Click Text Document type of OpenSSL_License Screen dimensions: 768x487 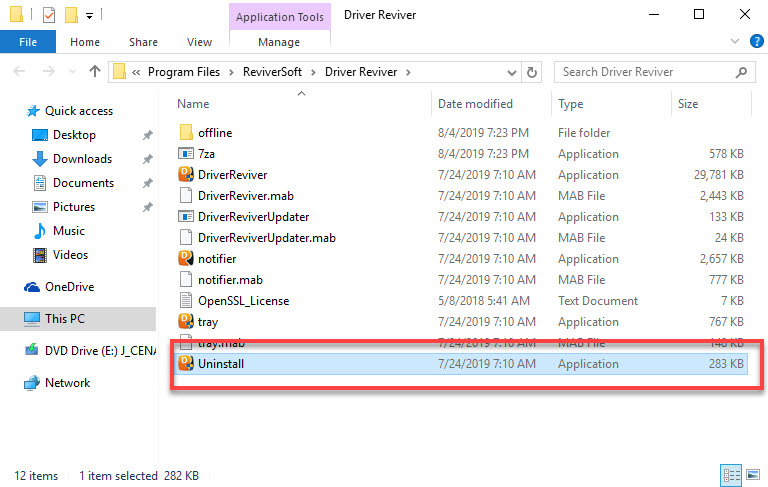click(598, 301)
